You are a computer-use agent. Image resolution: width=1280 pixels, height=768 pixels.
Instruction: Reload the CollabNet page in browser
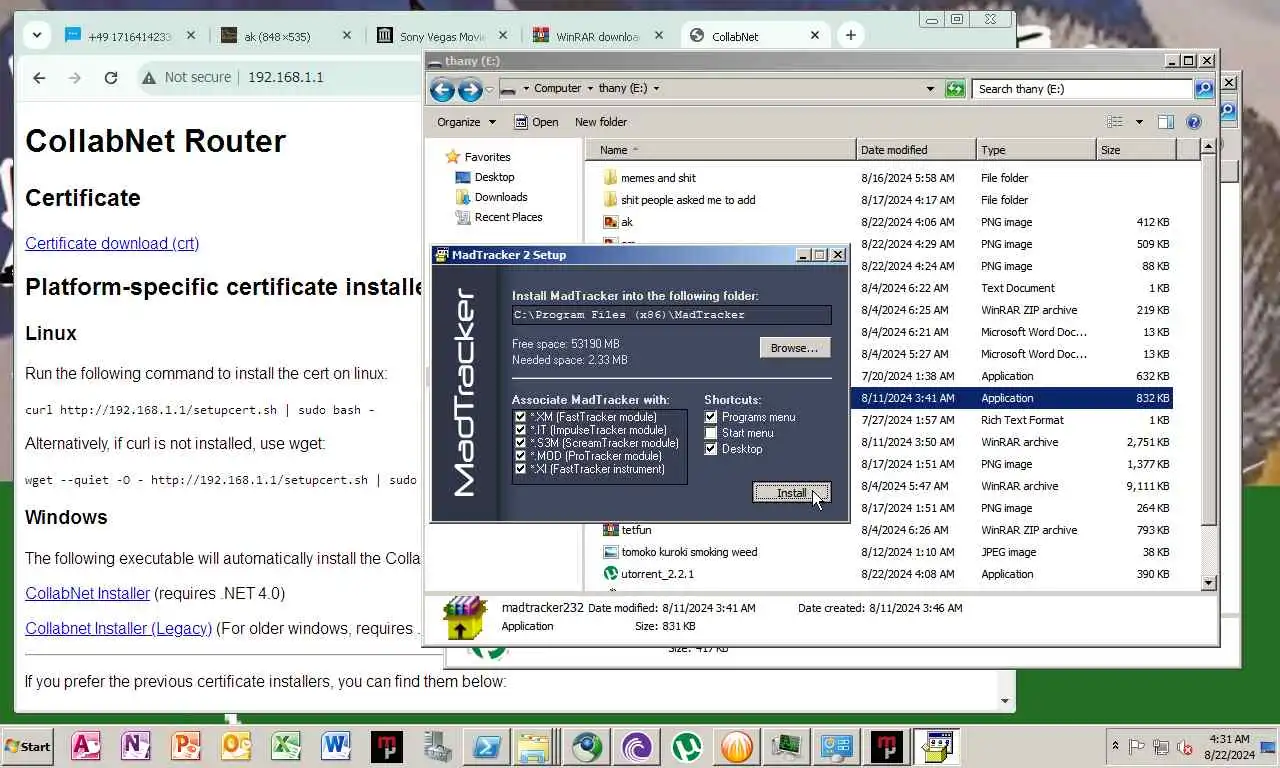click(111, 77)
